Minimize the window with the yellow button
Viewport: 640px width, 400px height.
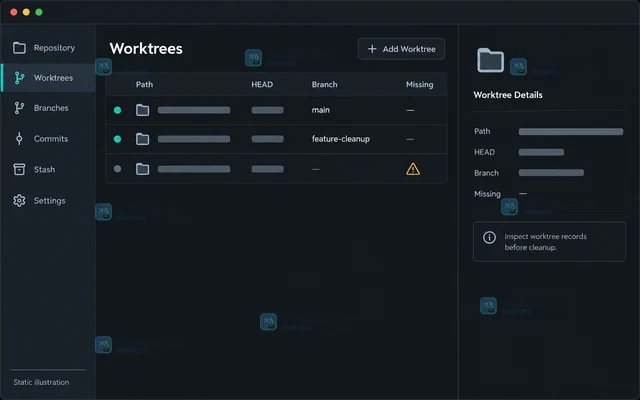(x=26, y=12)
